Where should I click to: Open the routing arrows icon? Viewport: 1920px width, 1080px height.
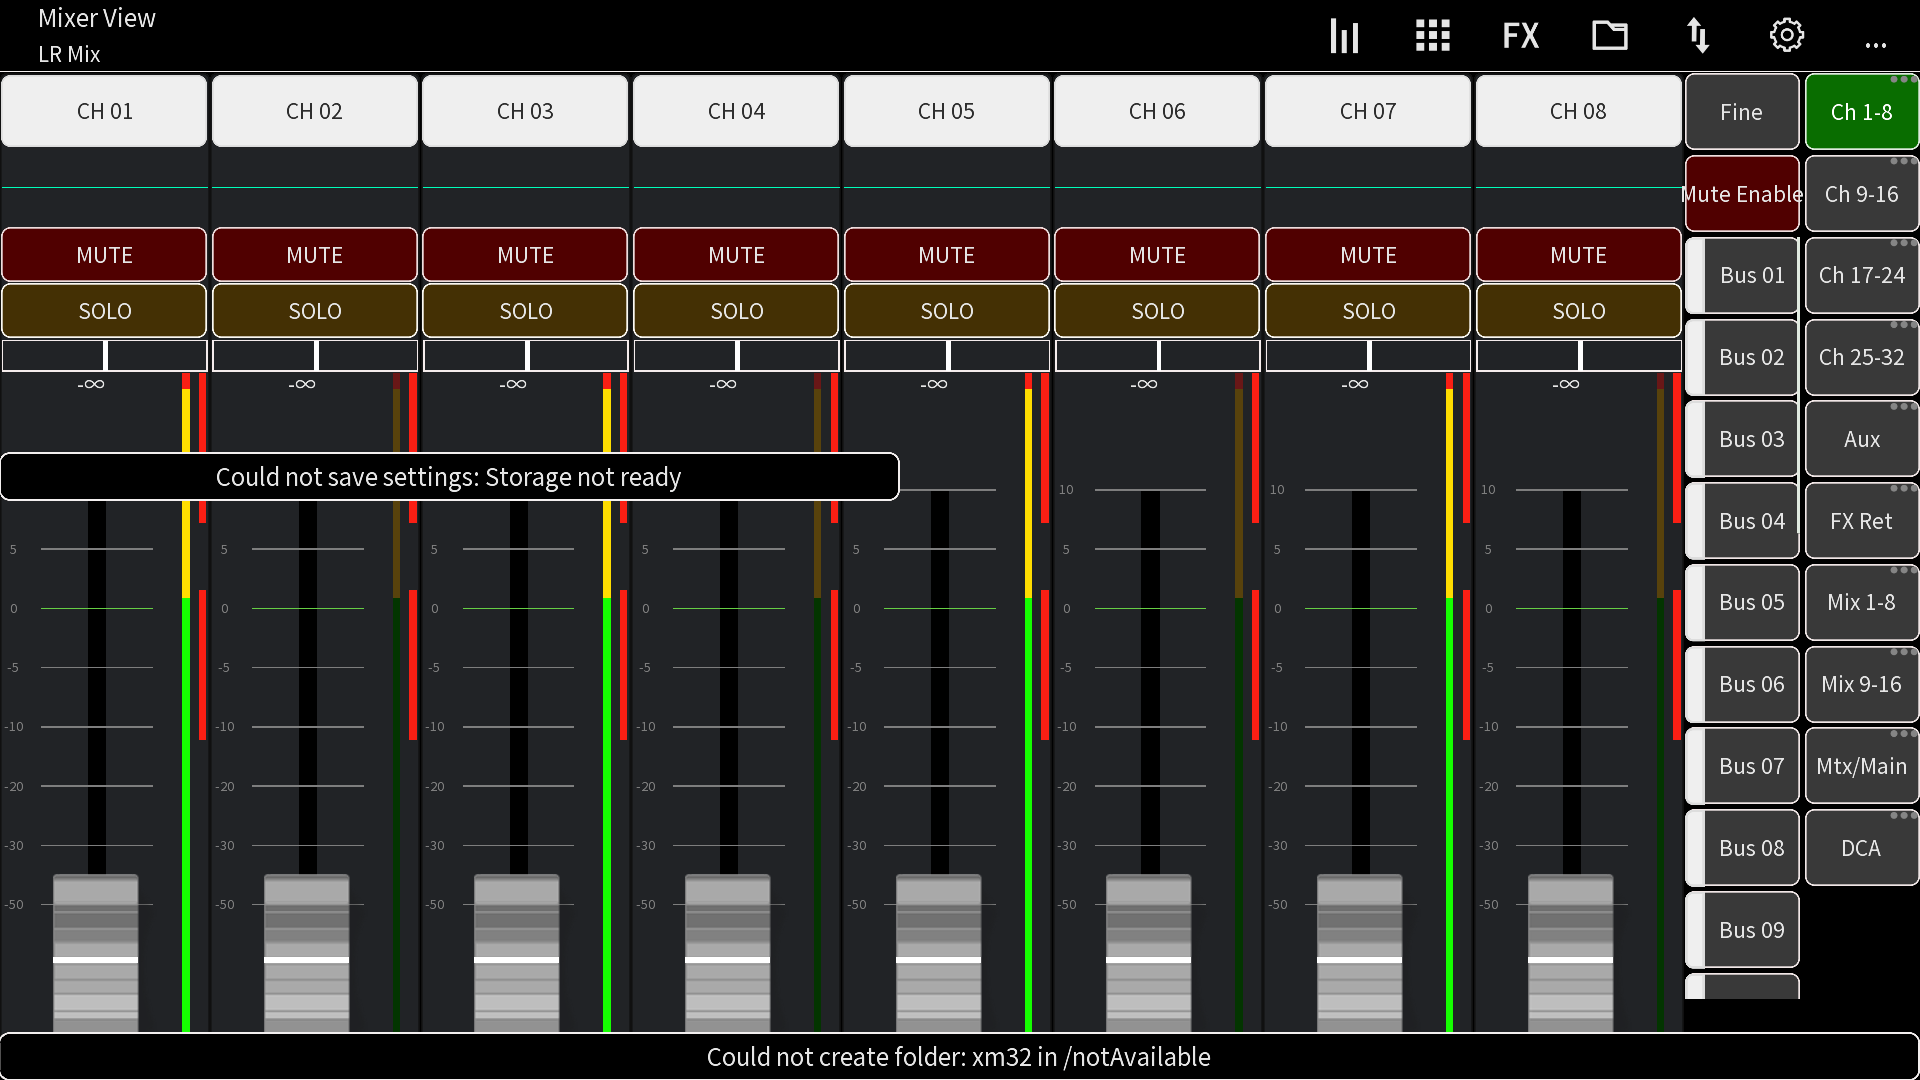pos(1698,35)
